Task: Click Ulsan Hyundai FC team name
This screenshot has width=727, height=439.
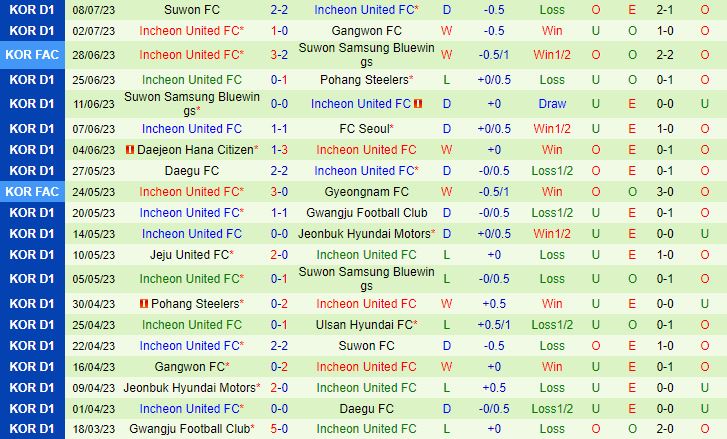Action: click(x=365, y=325)
